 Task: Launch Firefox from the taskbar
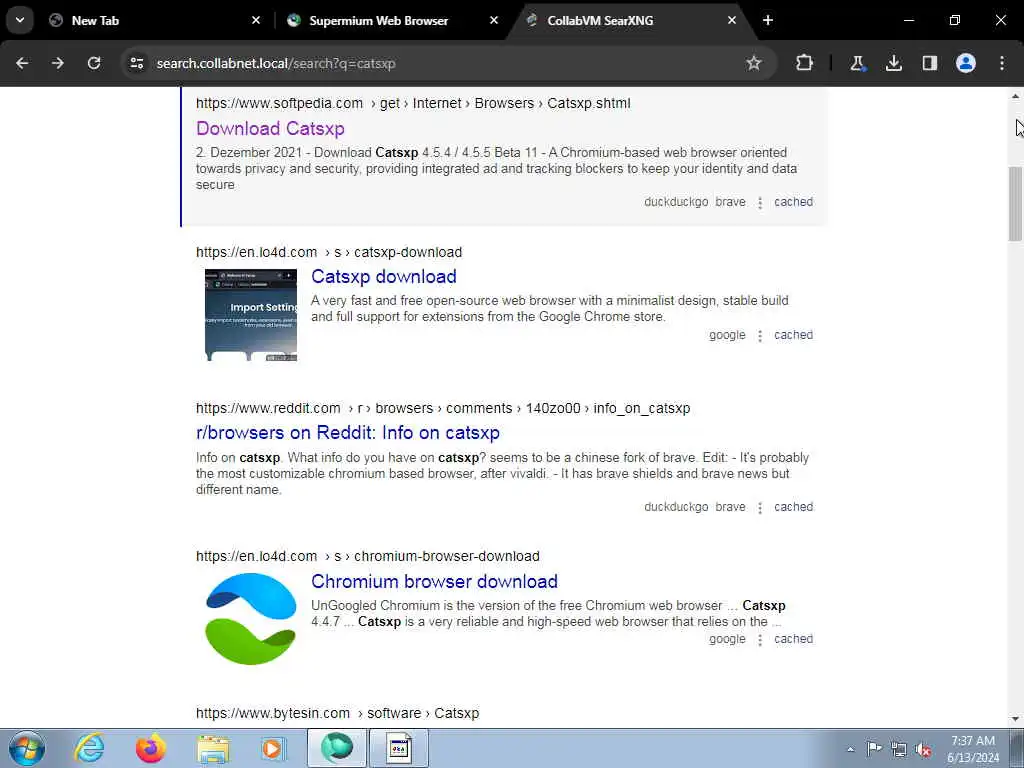point(151,748)
